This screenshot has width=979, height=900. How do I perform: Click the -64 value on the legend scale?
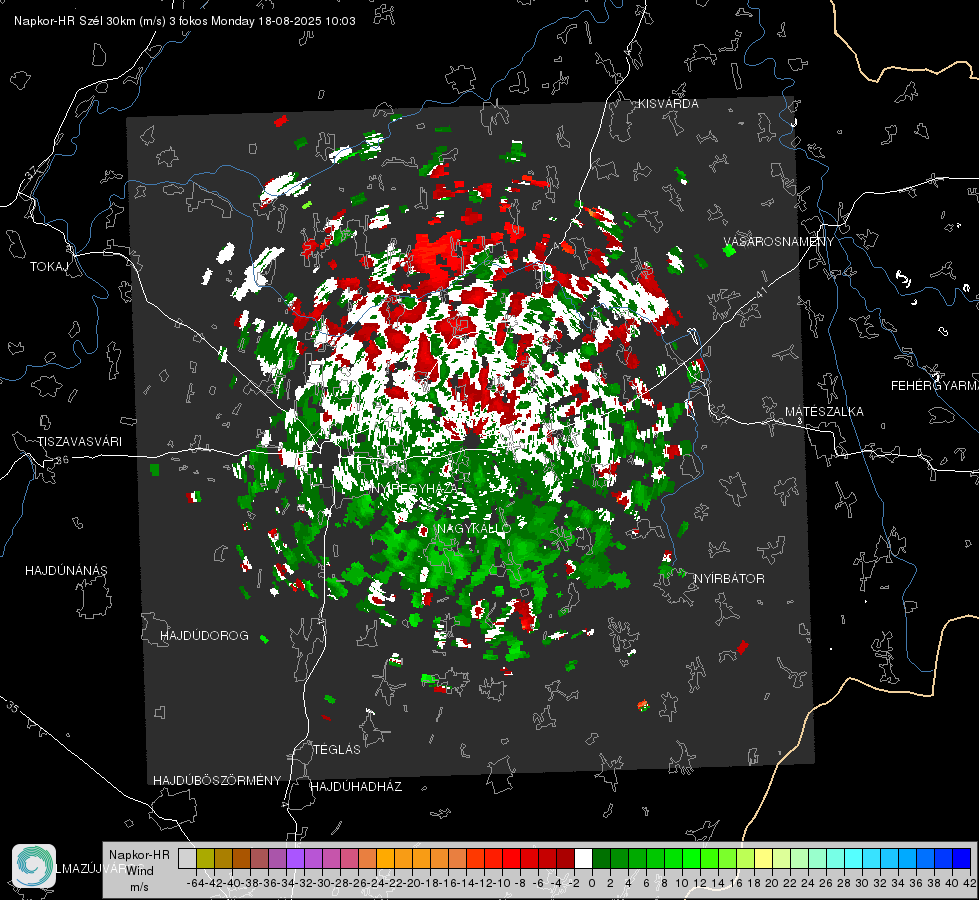[x=195, y=884]
